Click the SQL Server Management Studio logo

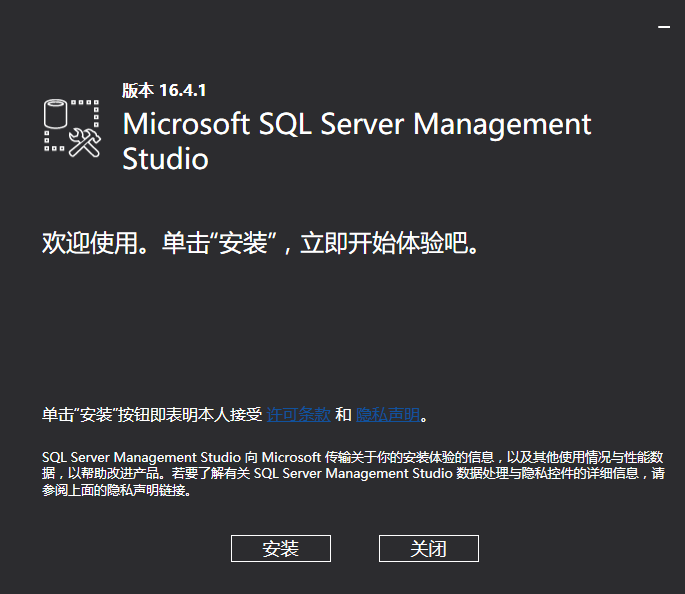coord(73,129)
